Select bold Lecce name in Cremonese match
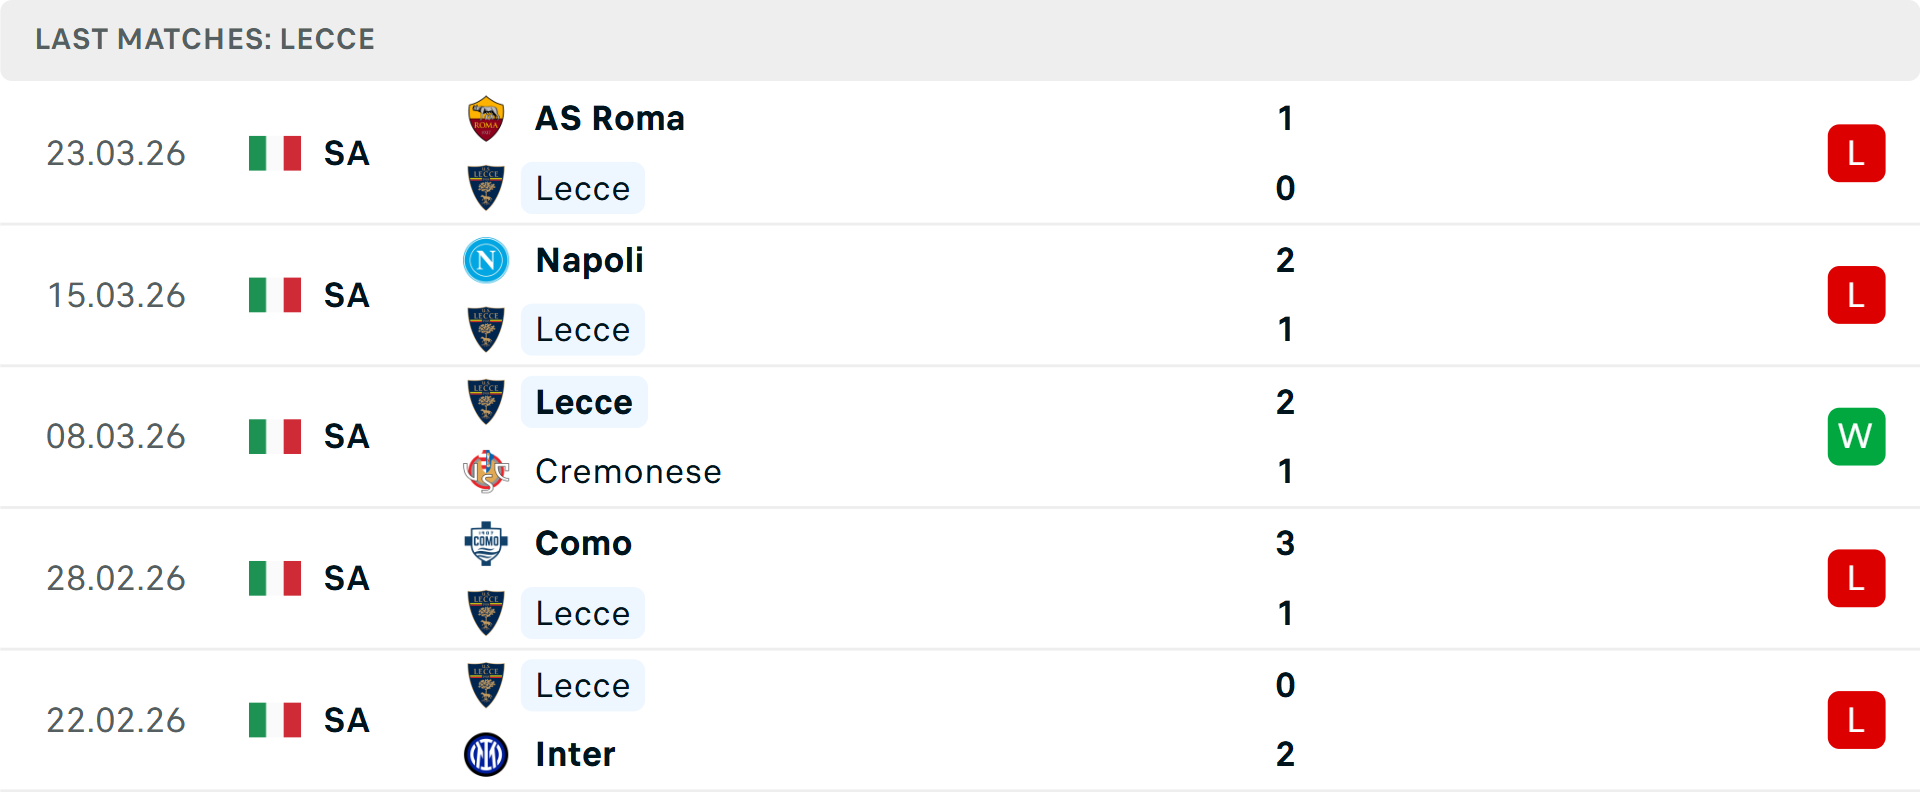Screen dimensions: 1920x792 (584, 402)
